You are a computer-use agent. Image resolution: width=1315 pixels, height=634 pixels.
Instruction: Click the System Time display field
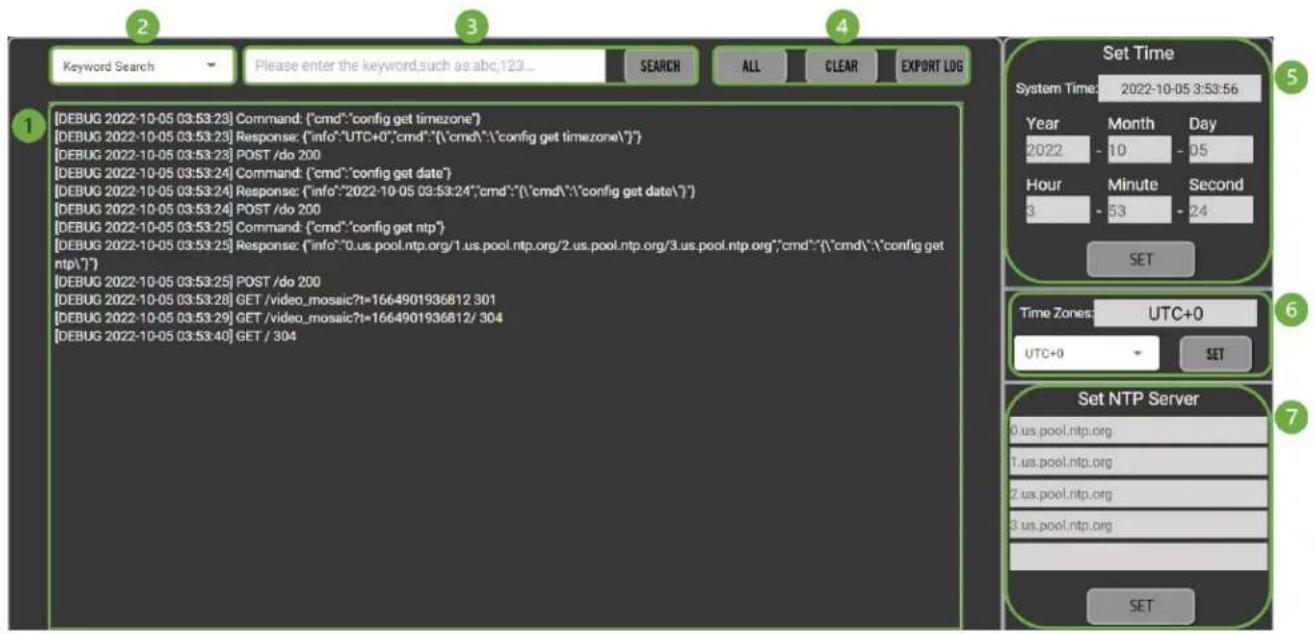point(1180,88)
